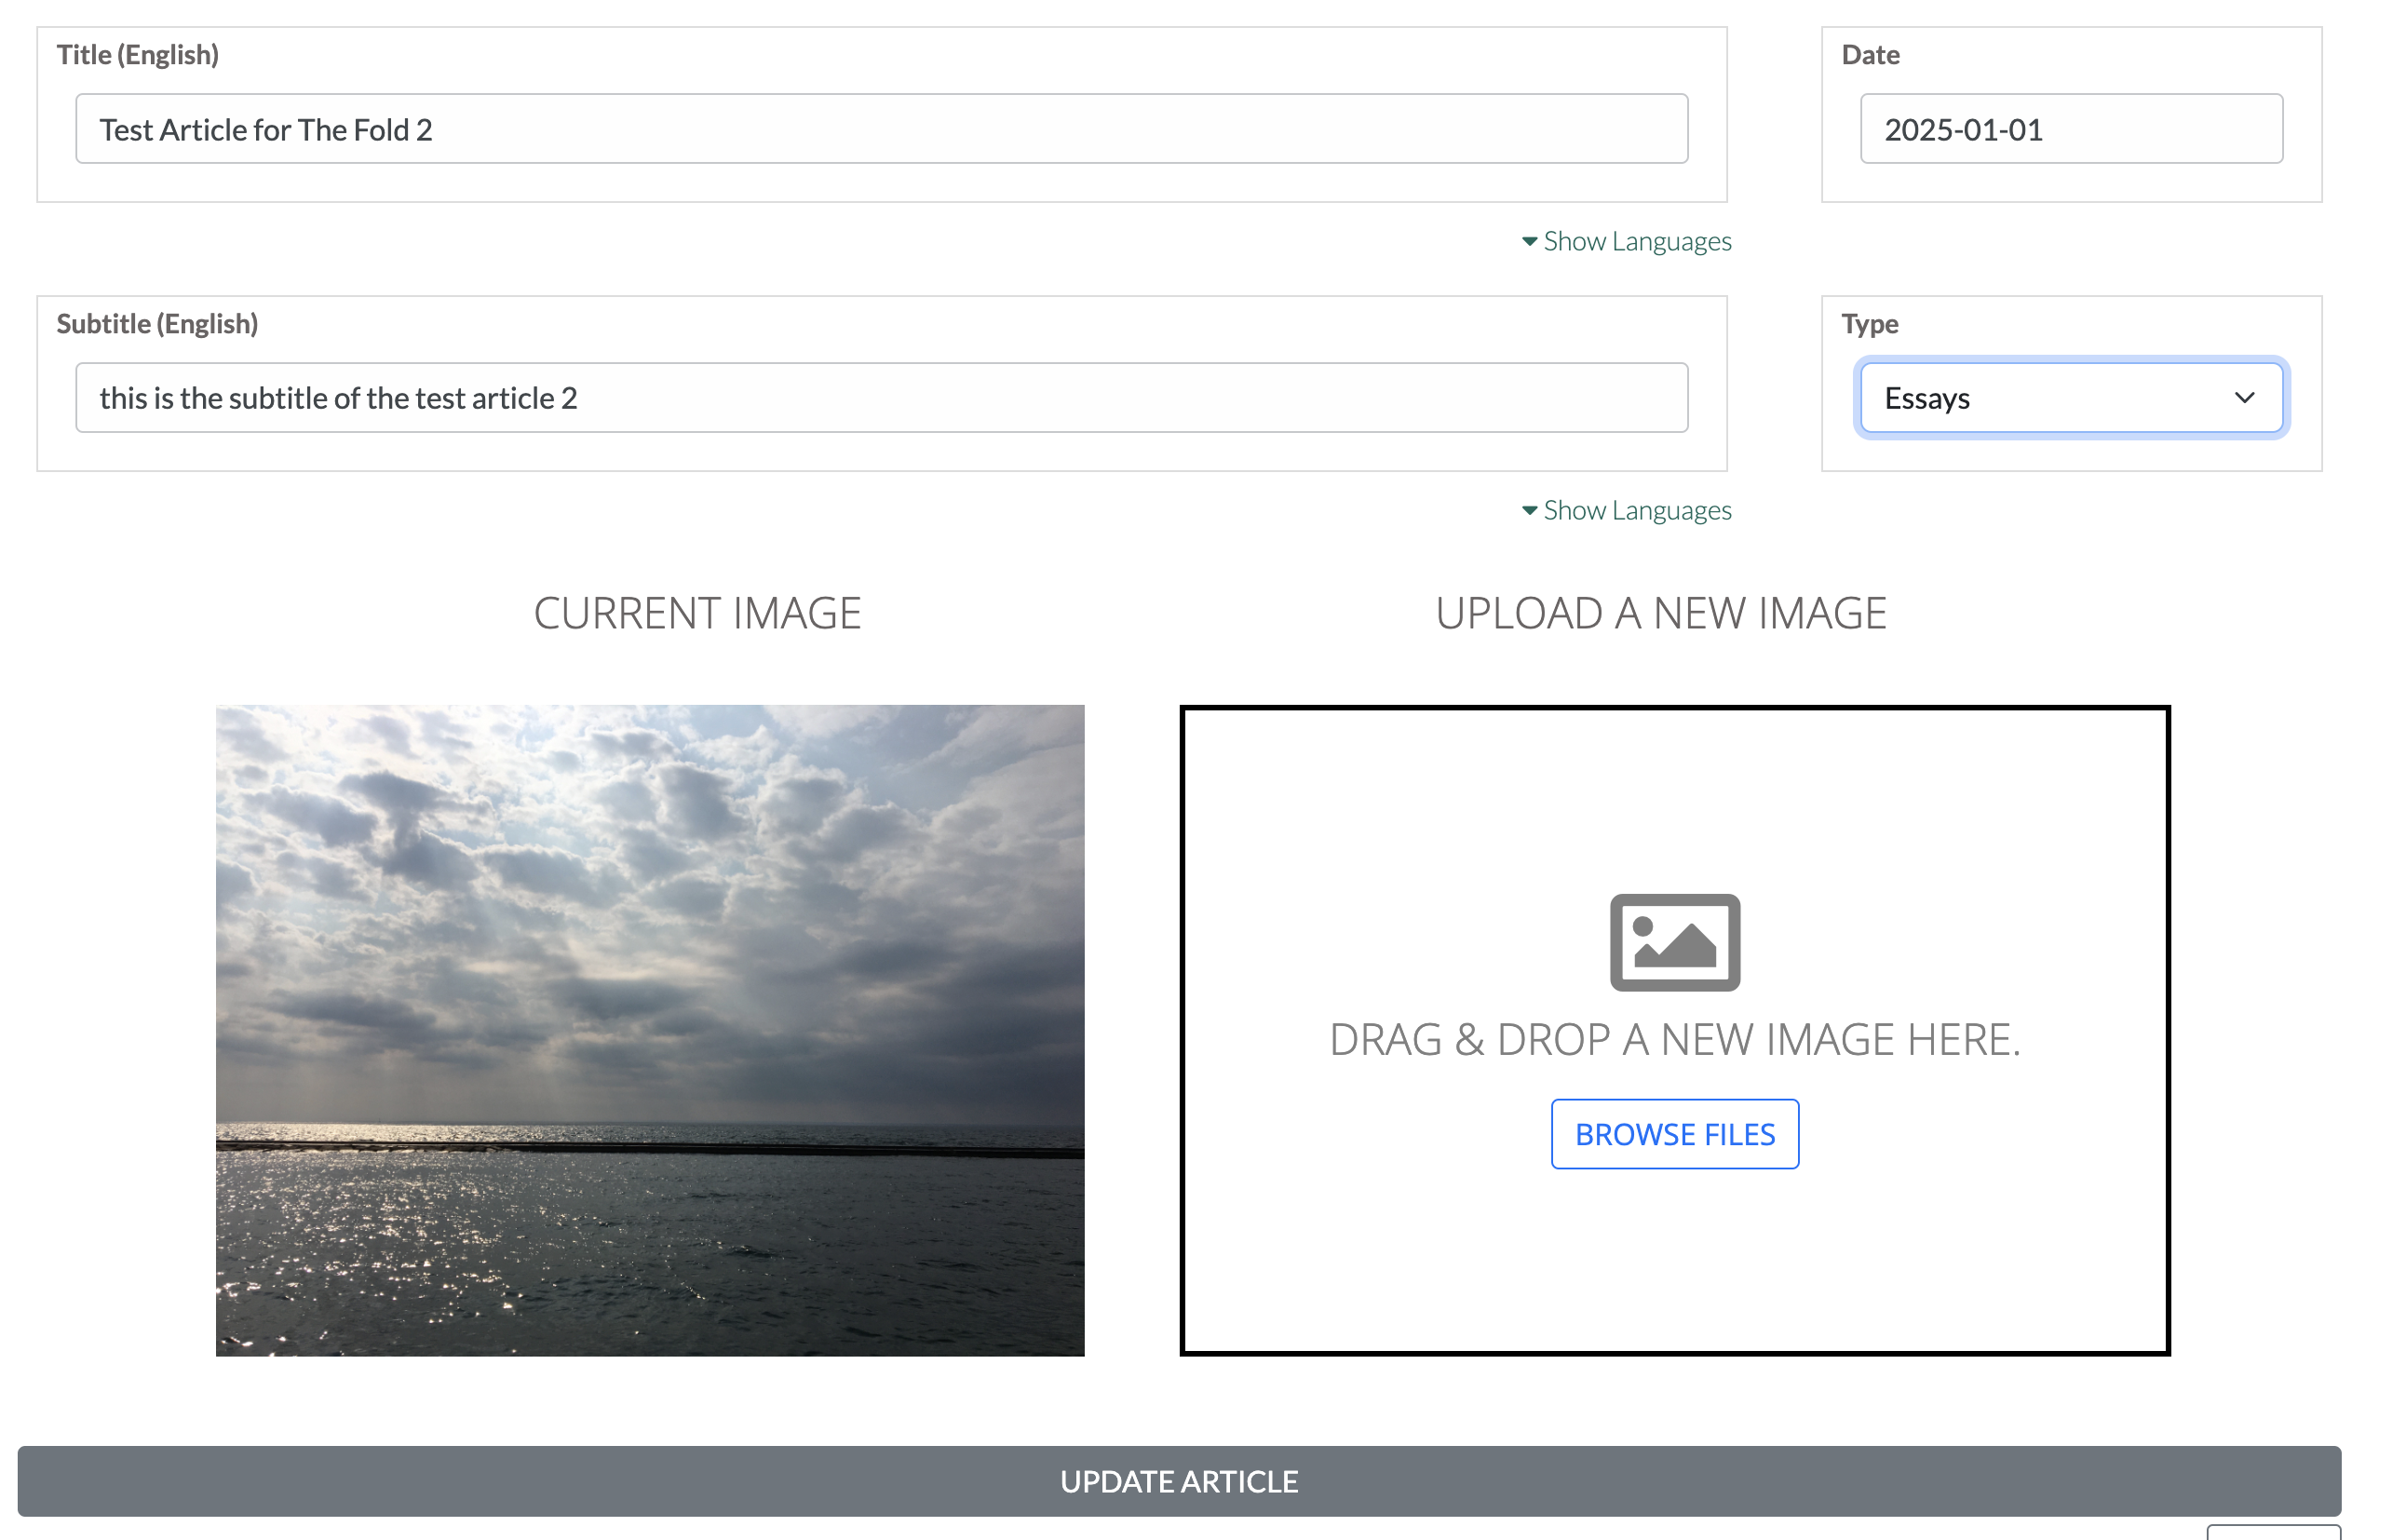Select Essays in the Type combo box
Viewport: 2406px width, 1540px height.
pyautogui.click(x=2072, y=397)
